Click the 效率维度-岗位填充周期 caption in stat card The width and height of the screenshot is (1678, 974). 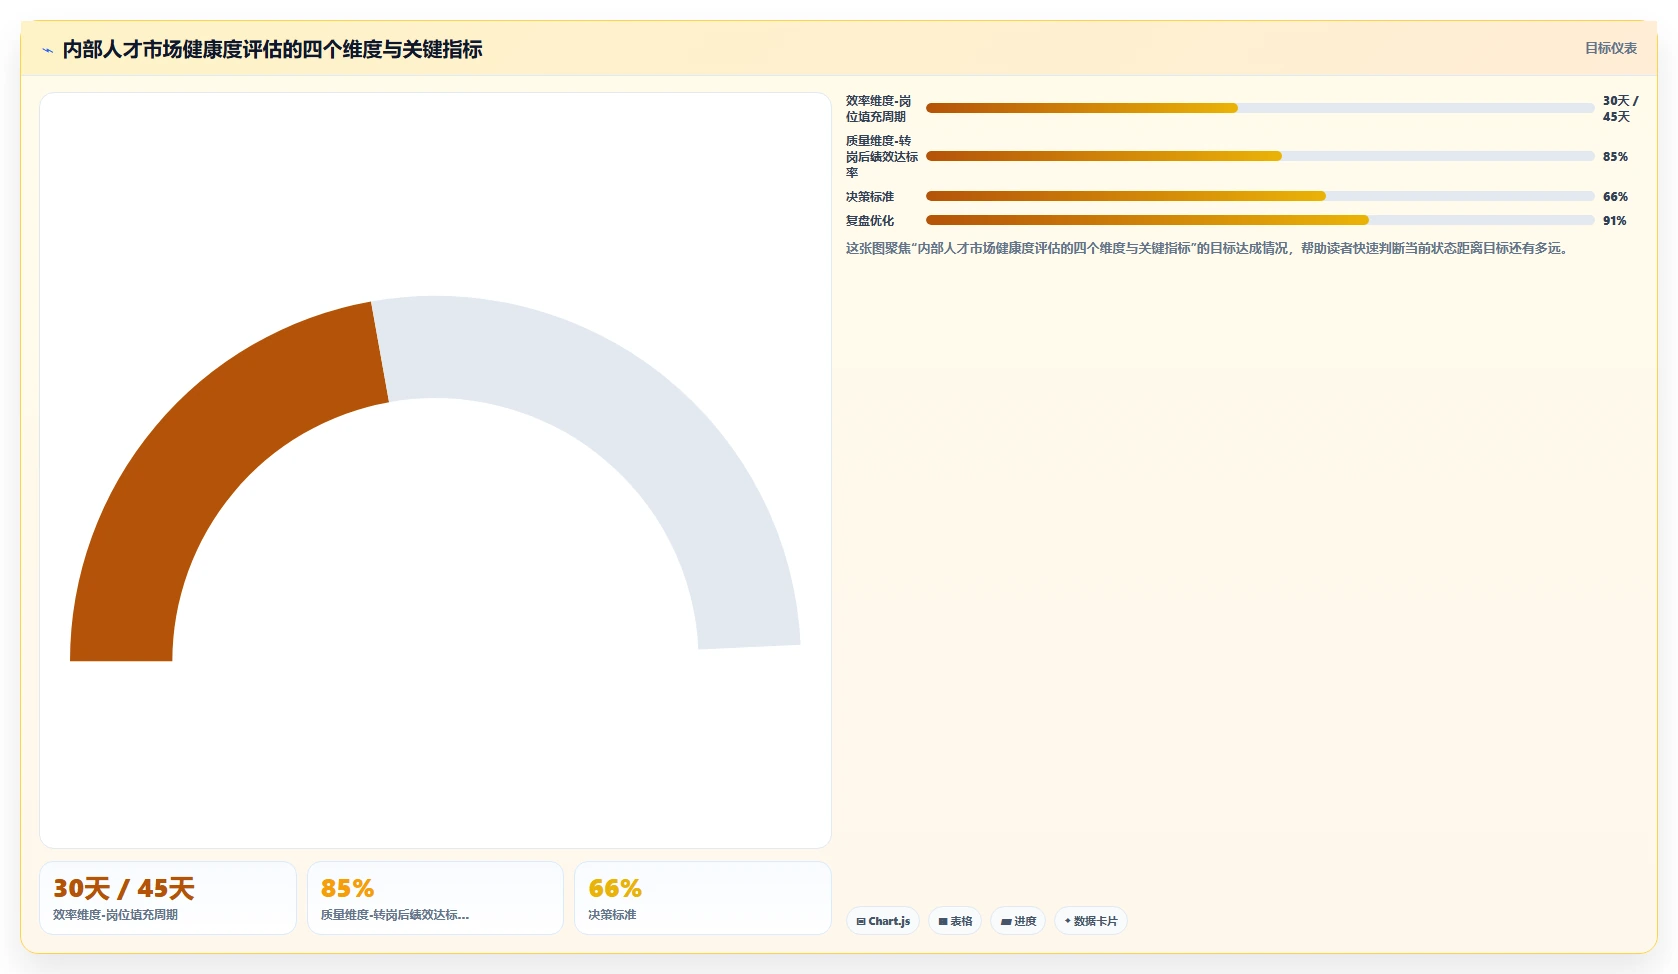(115, 915)
